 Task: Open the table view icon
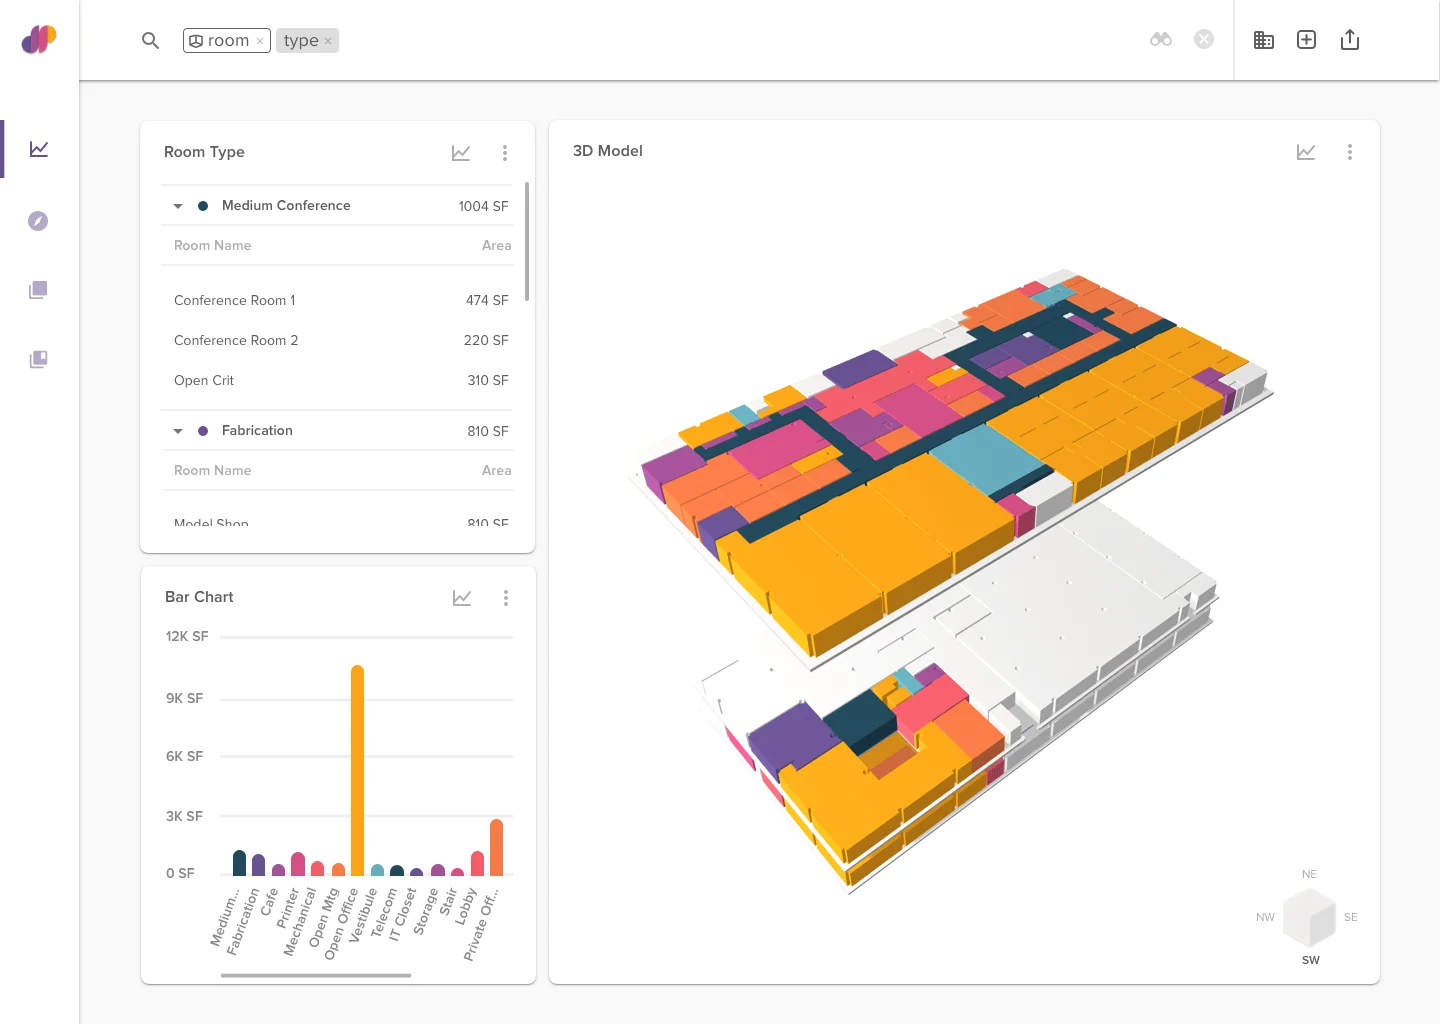[x=1263, y=40]
